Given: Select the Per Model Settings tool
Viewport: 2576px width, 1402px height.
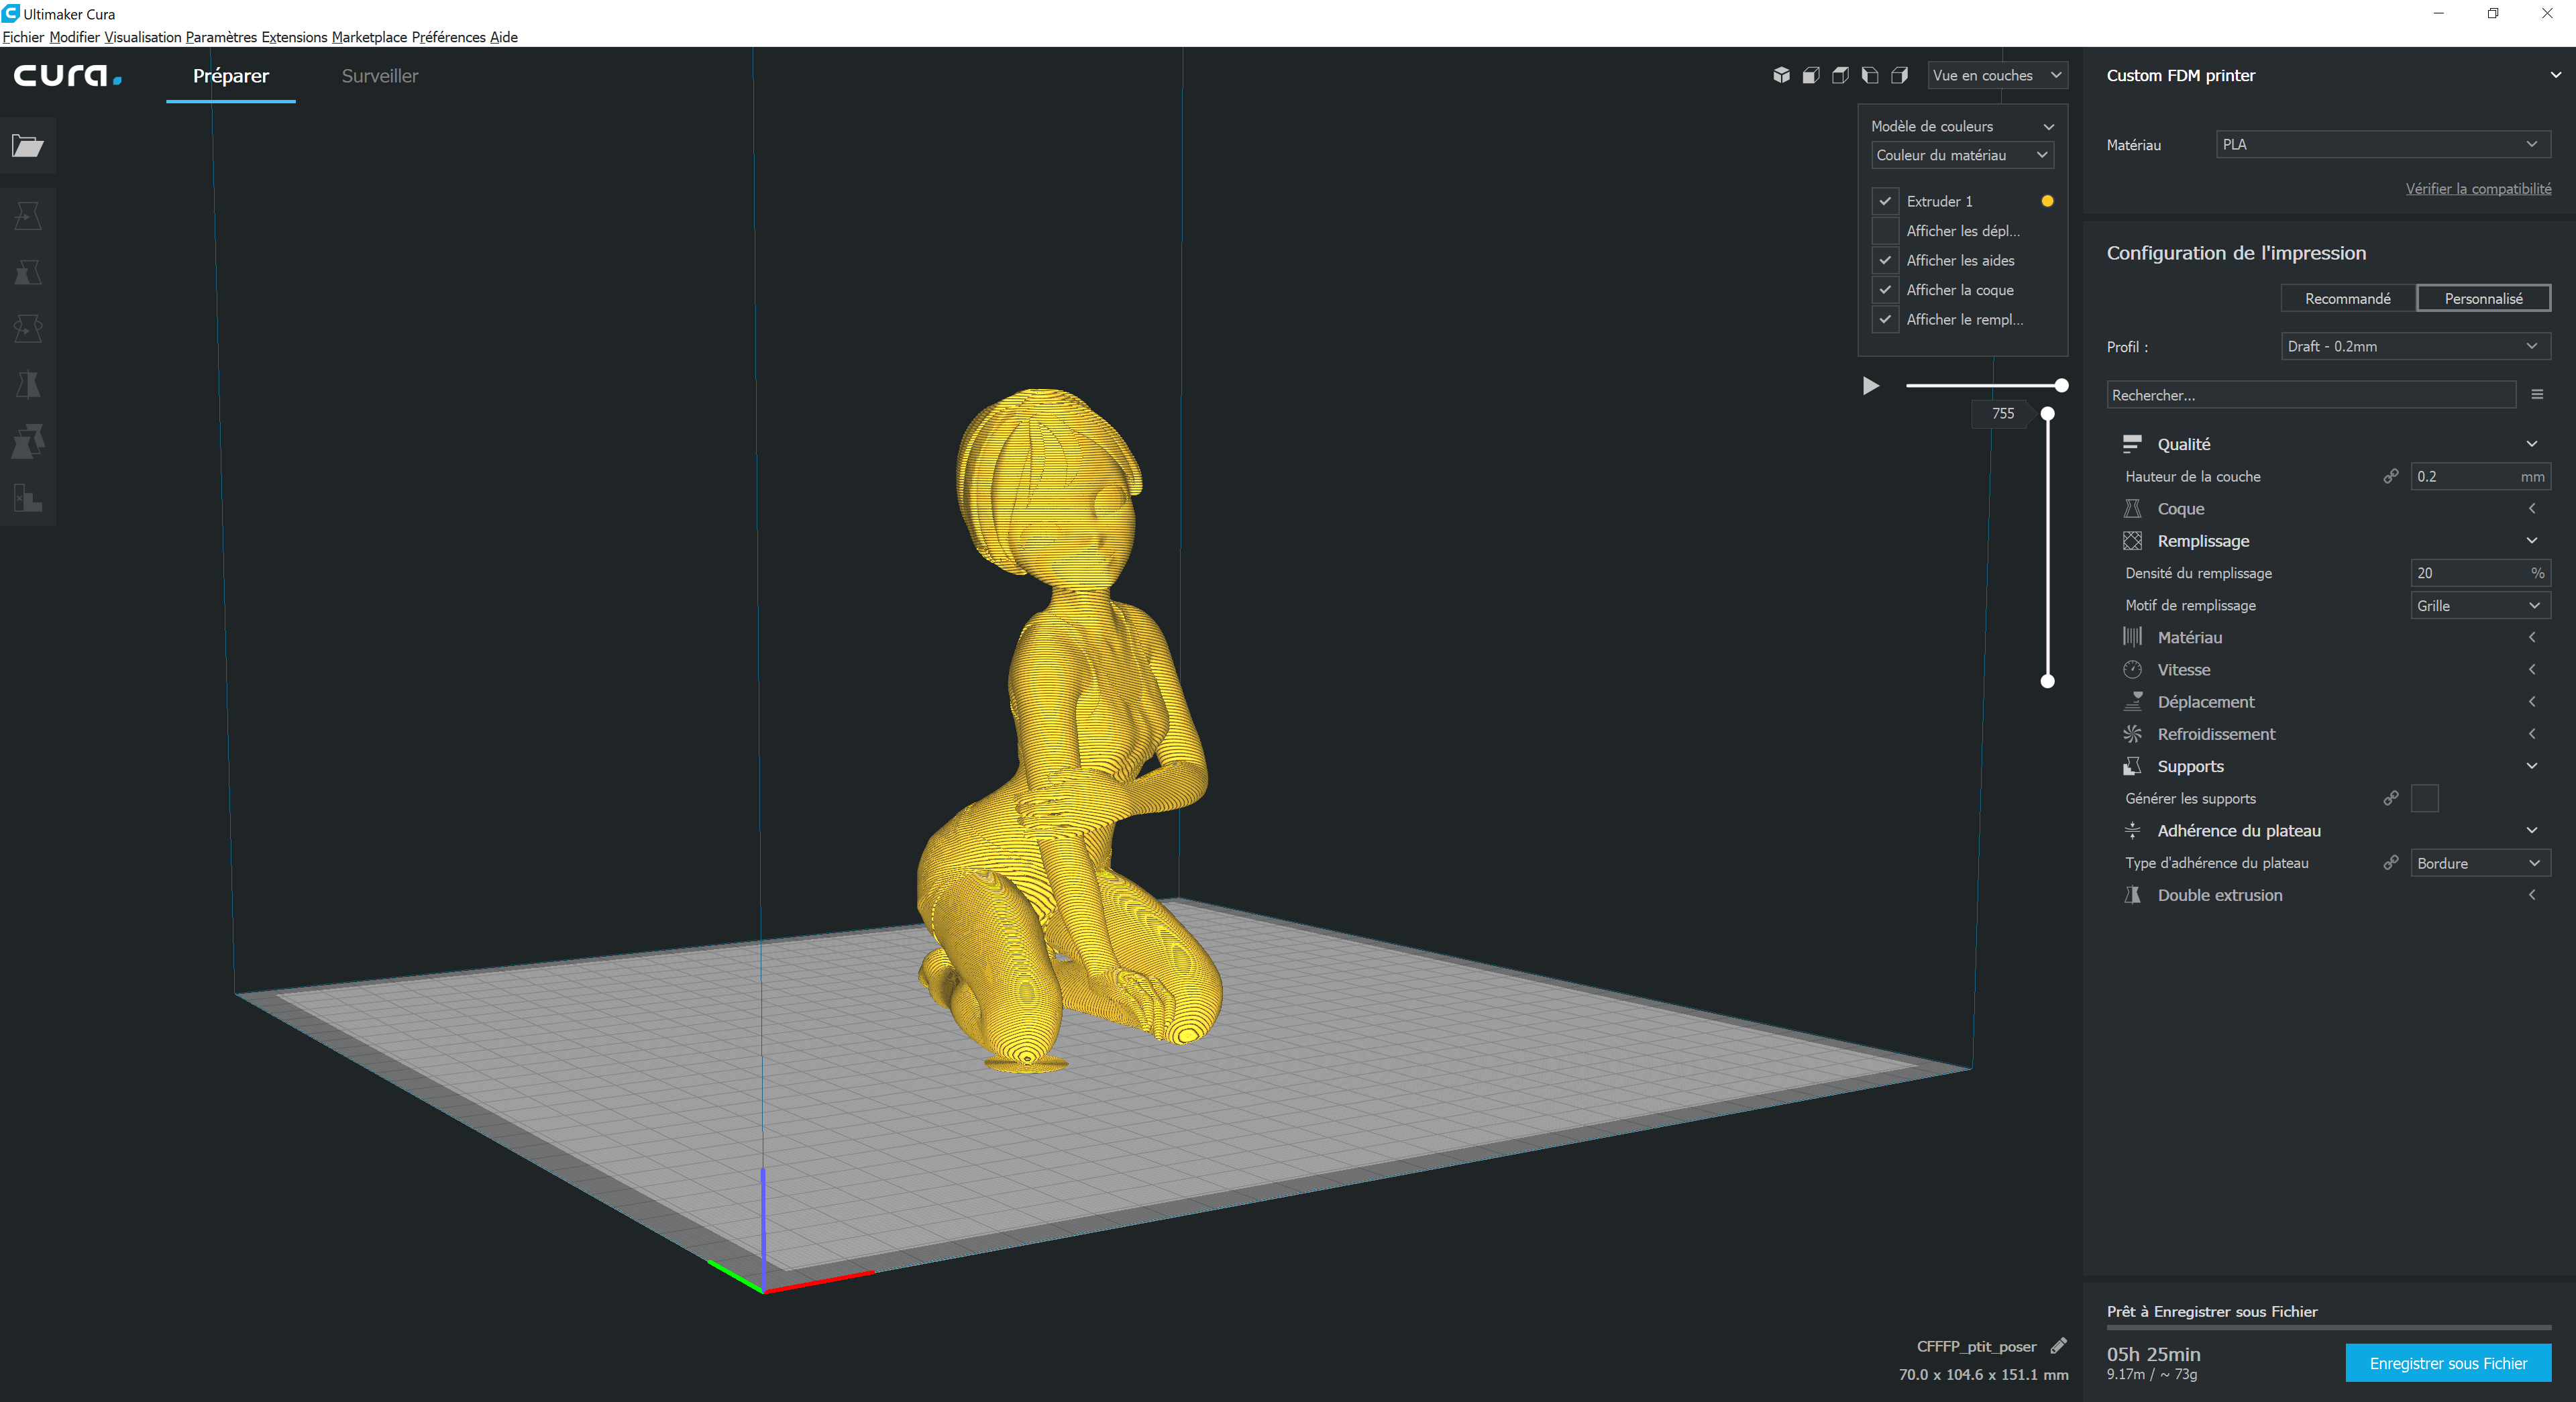Looking at the screenshot, I should tap(28, 441).
